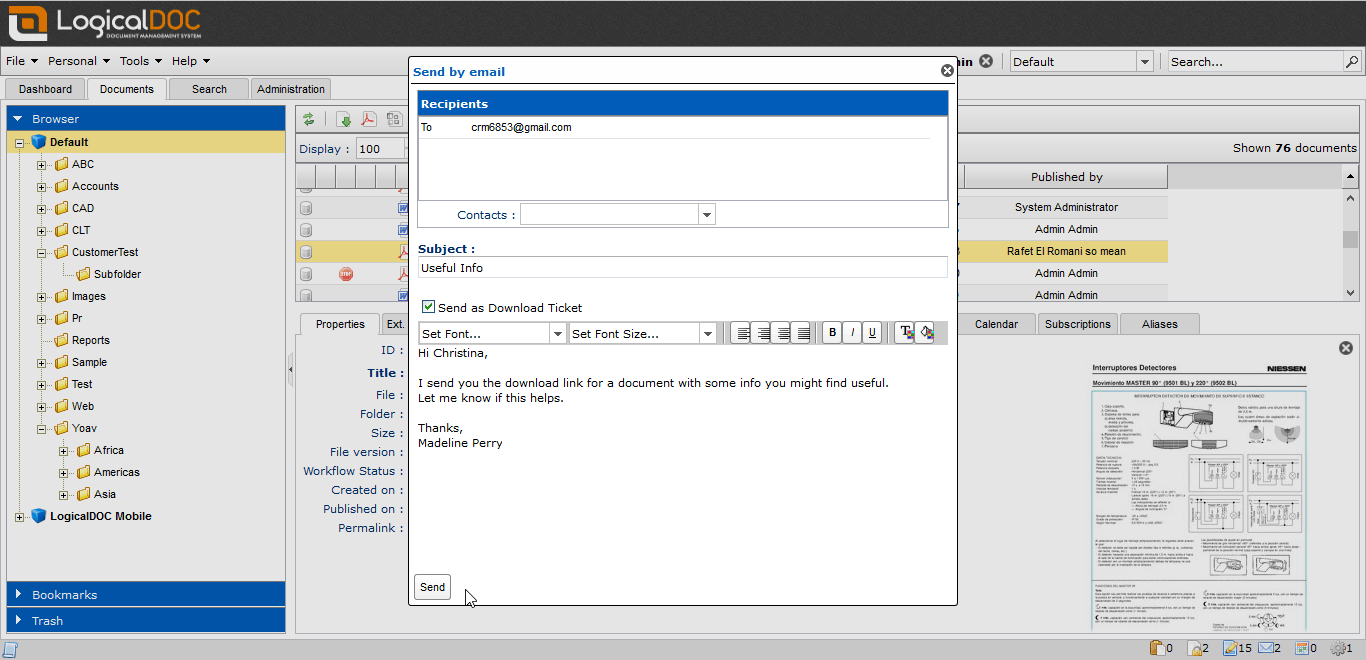Open the Tools menu
The width and height of the screenshot is (1366, 660).
click(x=134, y=61)
